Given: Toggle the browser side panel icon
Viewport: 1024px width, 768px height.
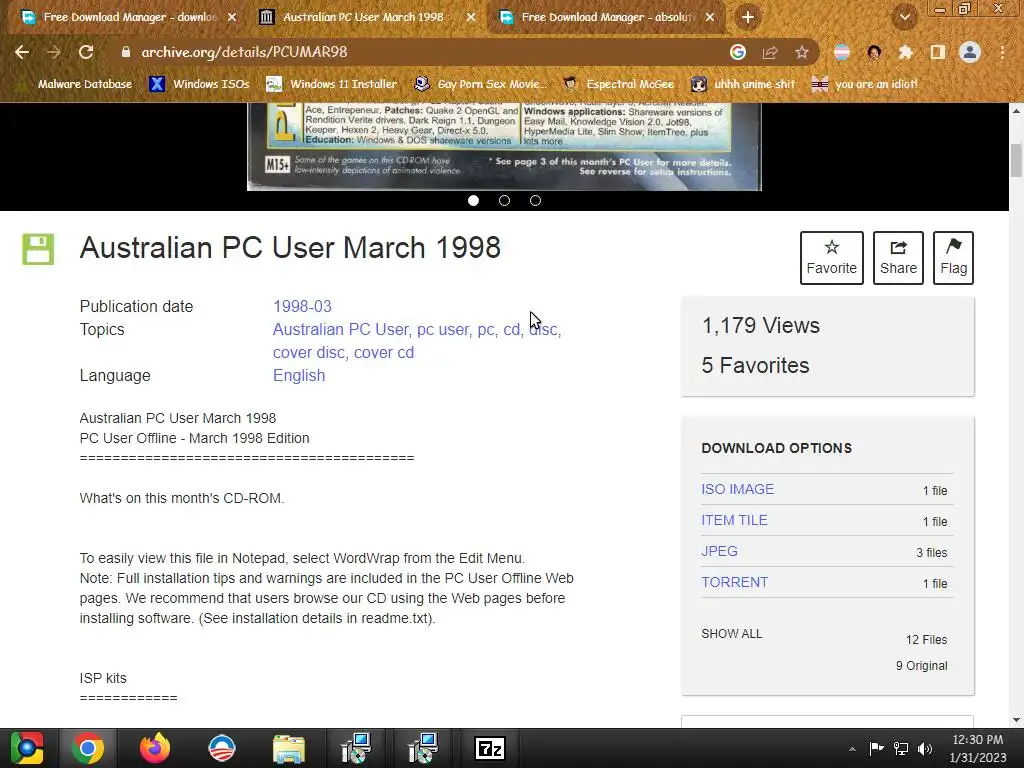Looking at the screenshot, I should coord(938,52).
